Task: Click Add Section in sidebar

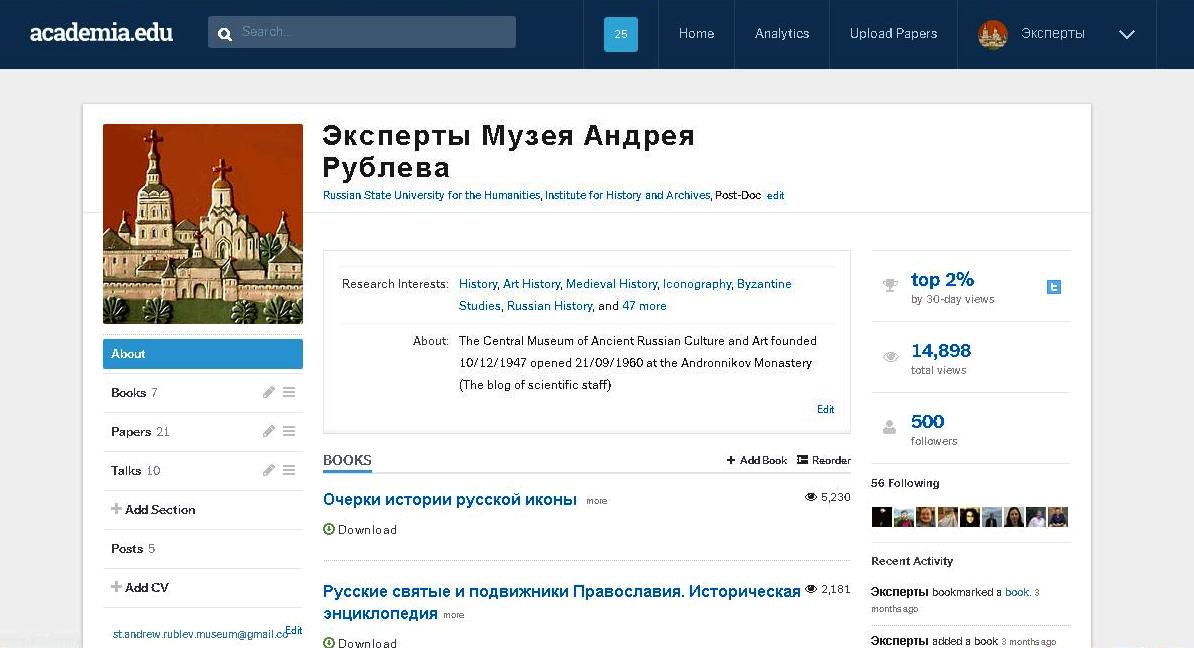Action: click(x=153, y=509)
